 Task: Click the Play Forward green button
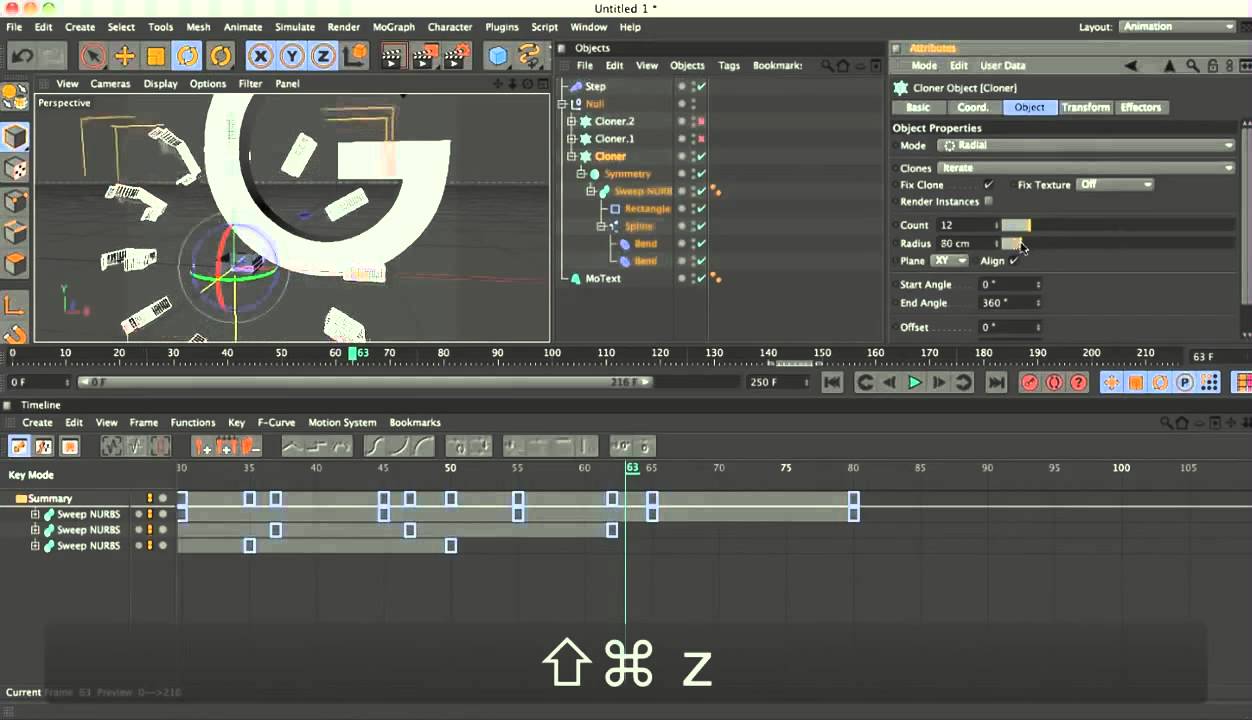(x=914, y=382)
